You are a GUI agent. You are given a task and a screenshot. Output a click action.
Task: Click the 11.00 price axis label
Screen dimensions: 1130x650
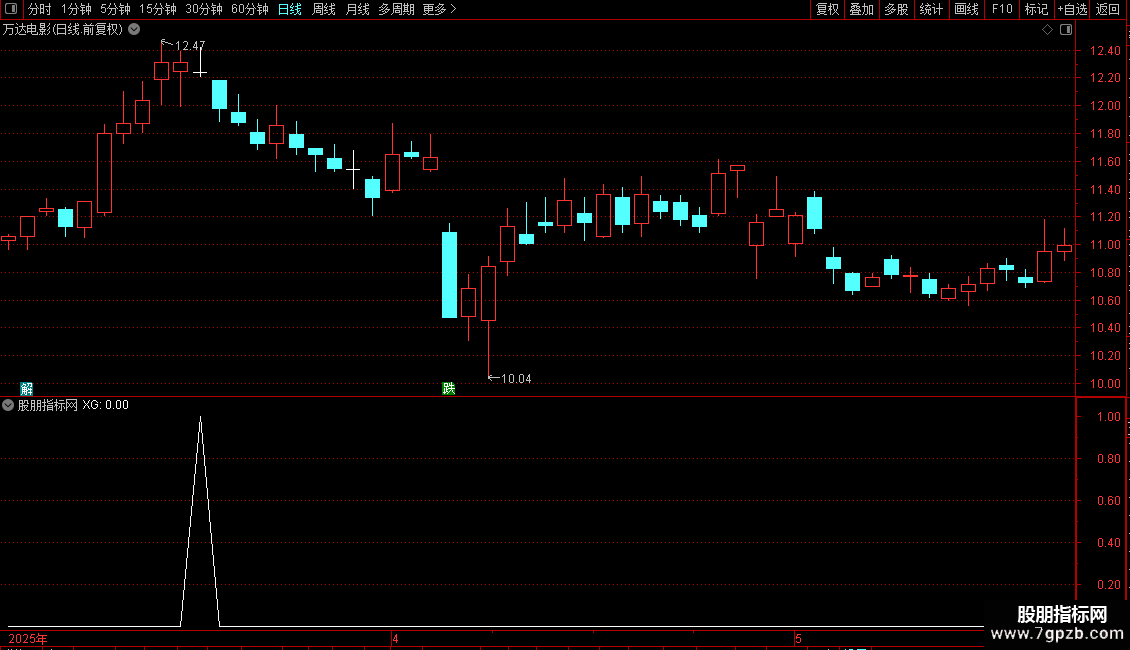pos(1105,245)
